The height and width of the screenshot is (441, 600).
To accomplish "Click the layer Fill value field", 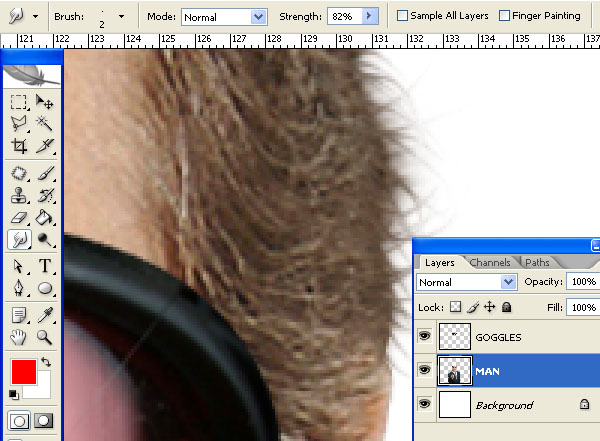I will point(583,307).
